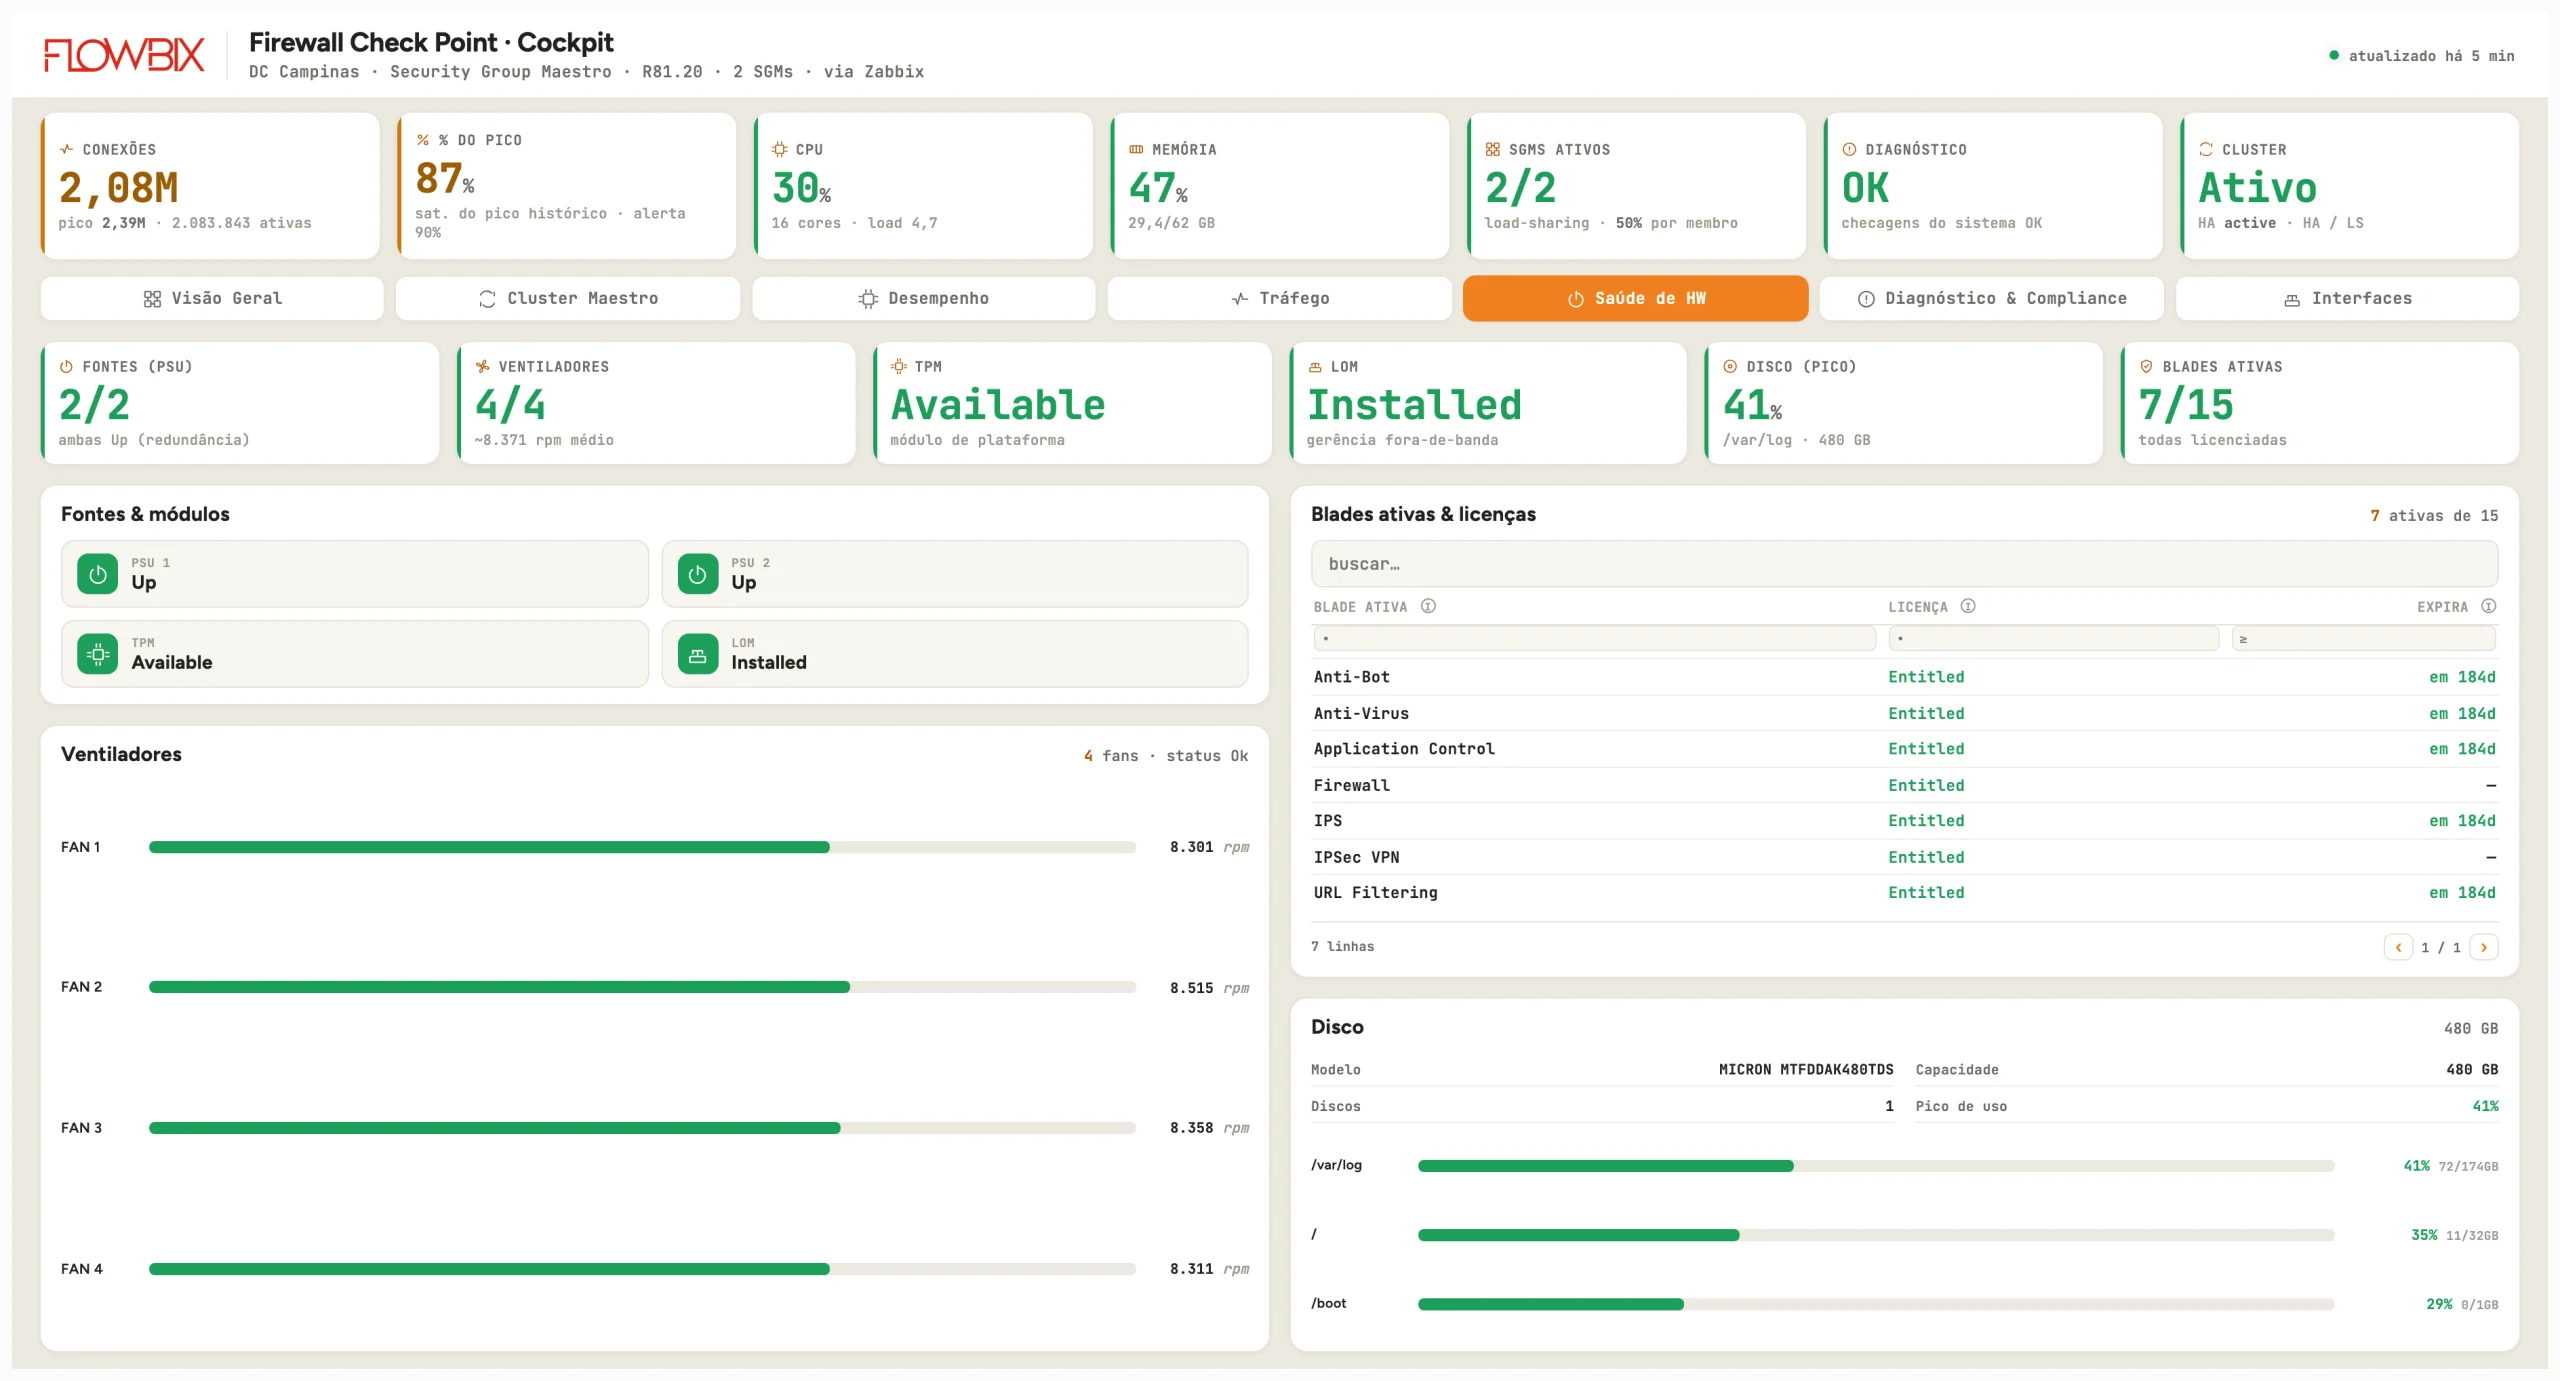Screen dimensions: 2560x1381
Task: Select the Anti-Bot blade row
Action: 1904,677
